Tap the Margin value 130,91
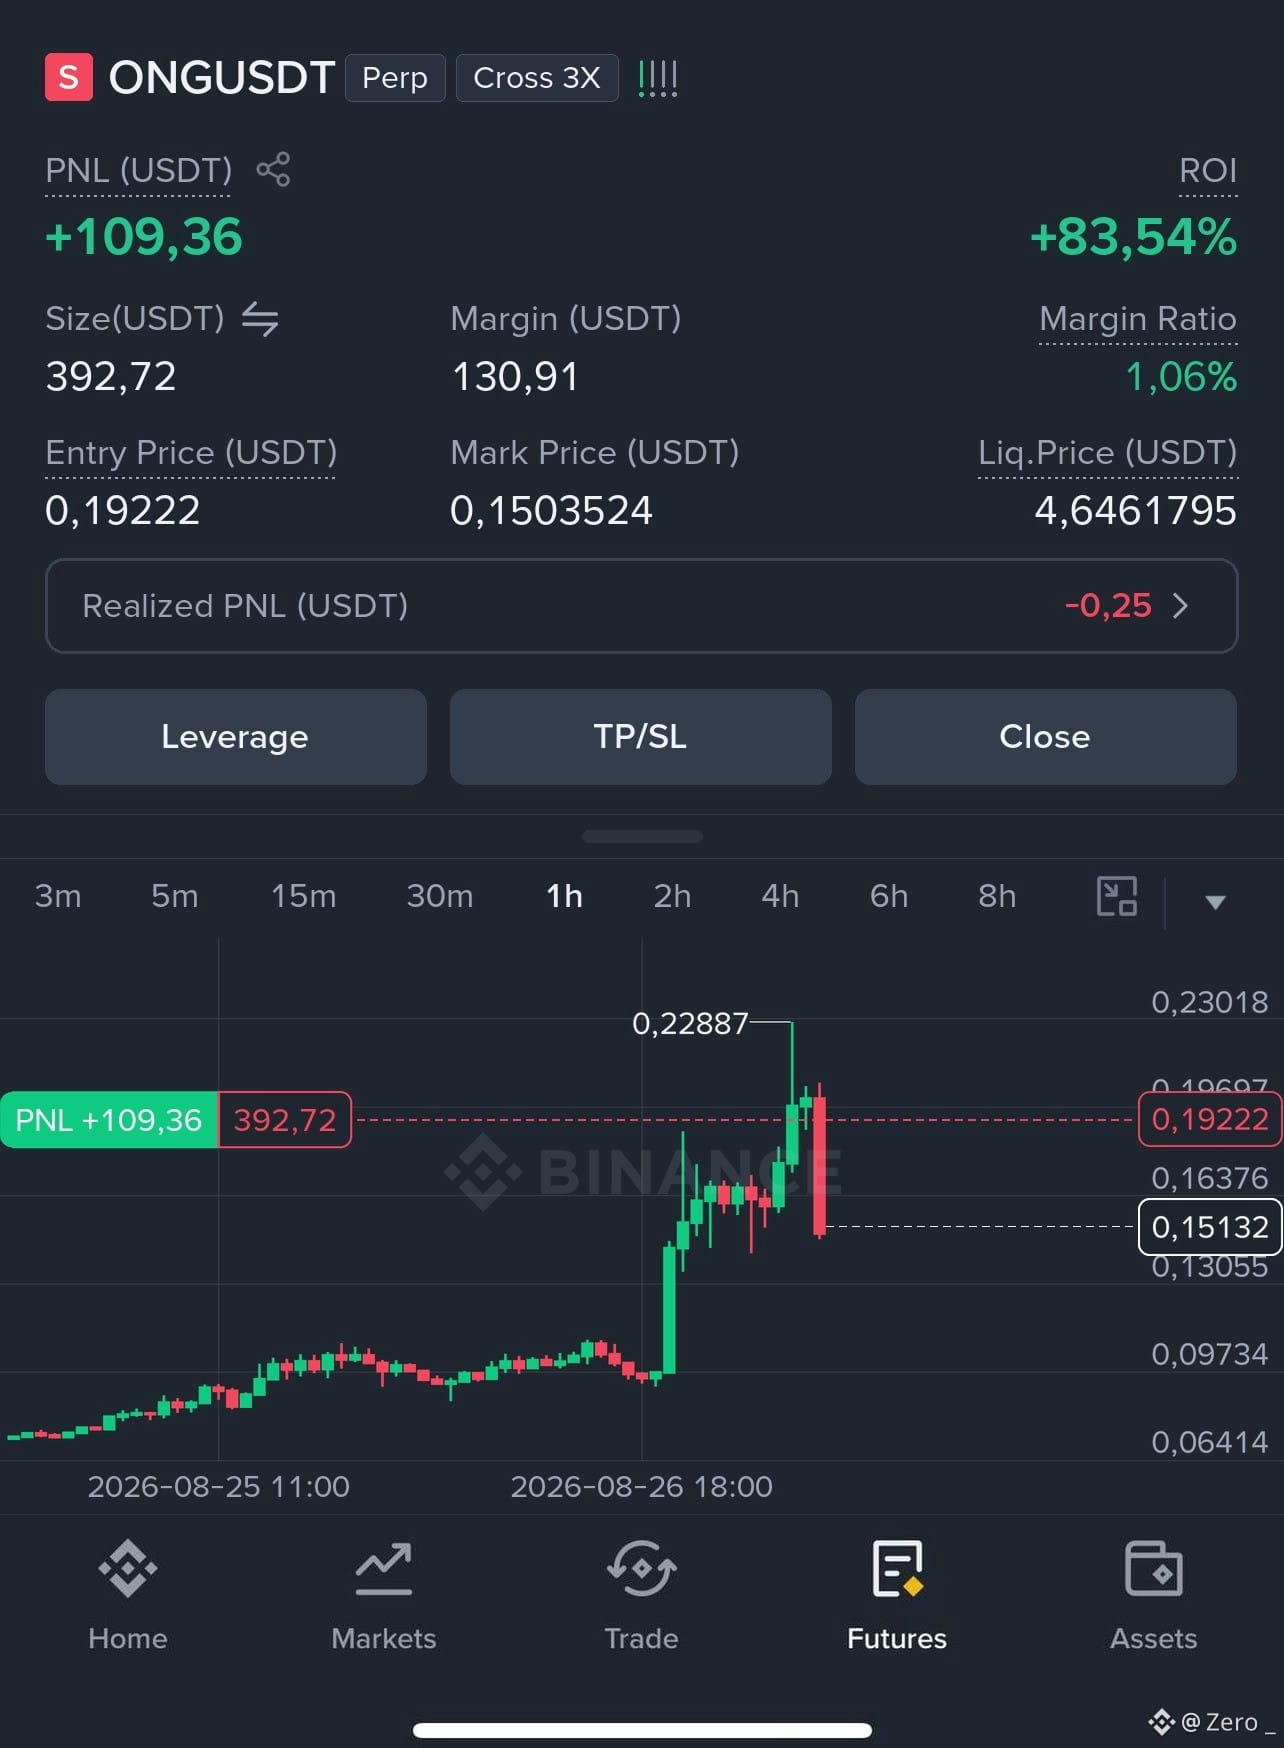Viewport: 1284px width, 1748px height. pyautogui.click(x=515, y=377)
